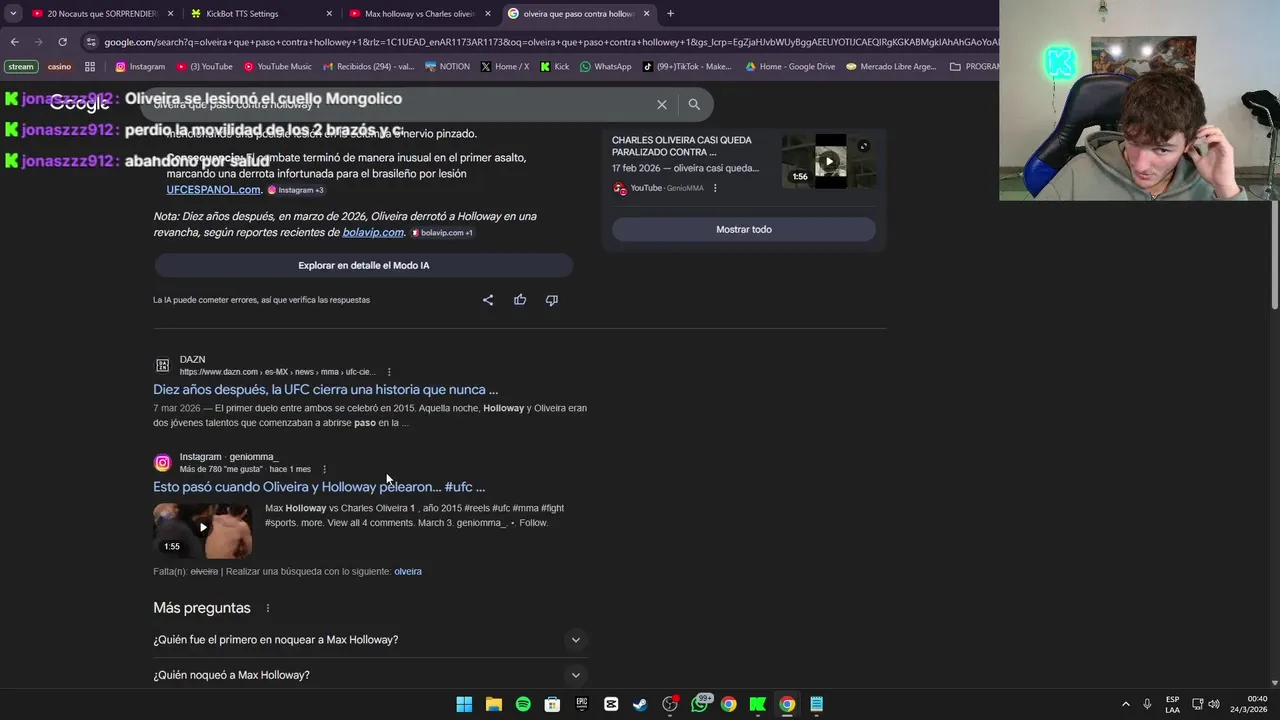
Task: Click the microphone tray icon
Action: pyautogui.click(x=1147, y=704)
